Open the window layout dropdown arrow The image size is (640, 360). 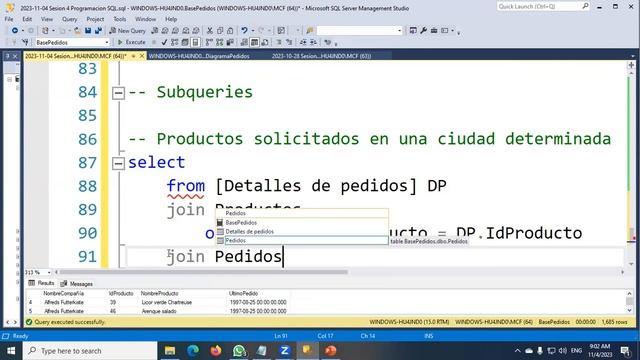pos(452,31)
